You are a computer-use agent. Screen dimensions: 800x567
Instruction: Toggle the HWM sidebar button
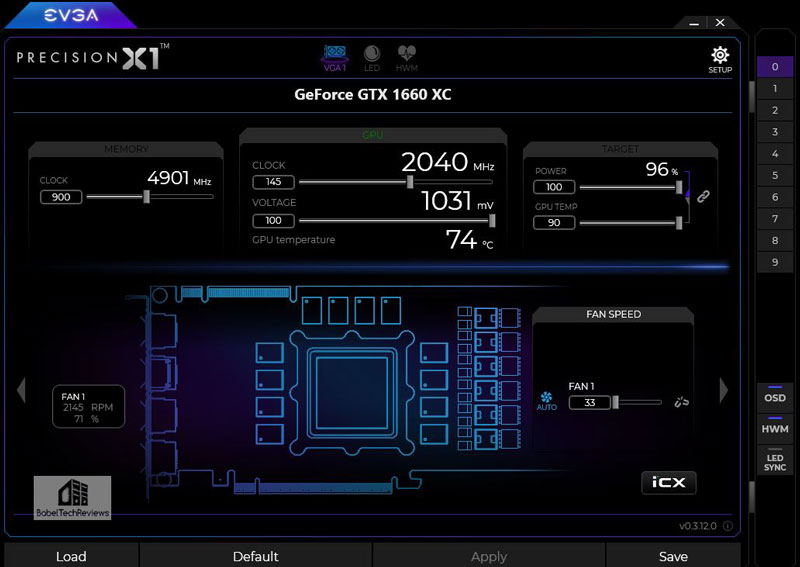click(x=774, y=427)
